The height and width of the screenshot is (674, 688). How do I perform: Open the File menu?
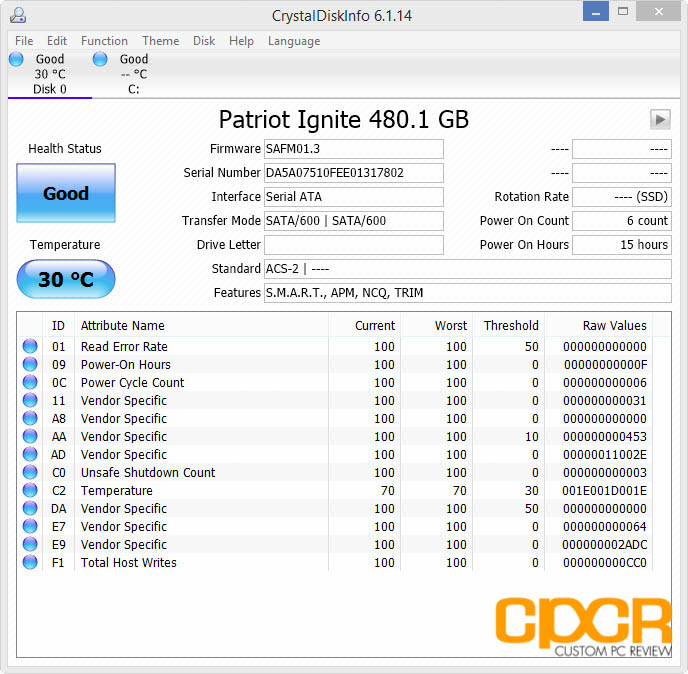point(24,41)
